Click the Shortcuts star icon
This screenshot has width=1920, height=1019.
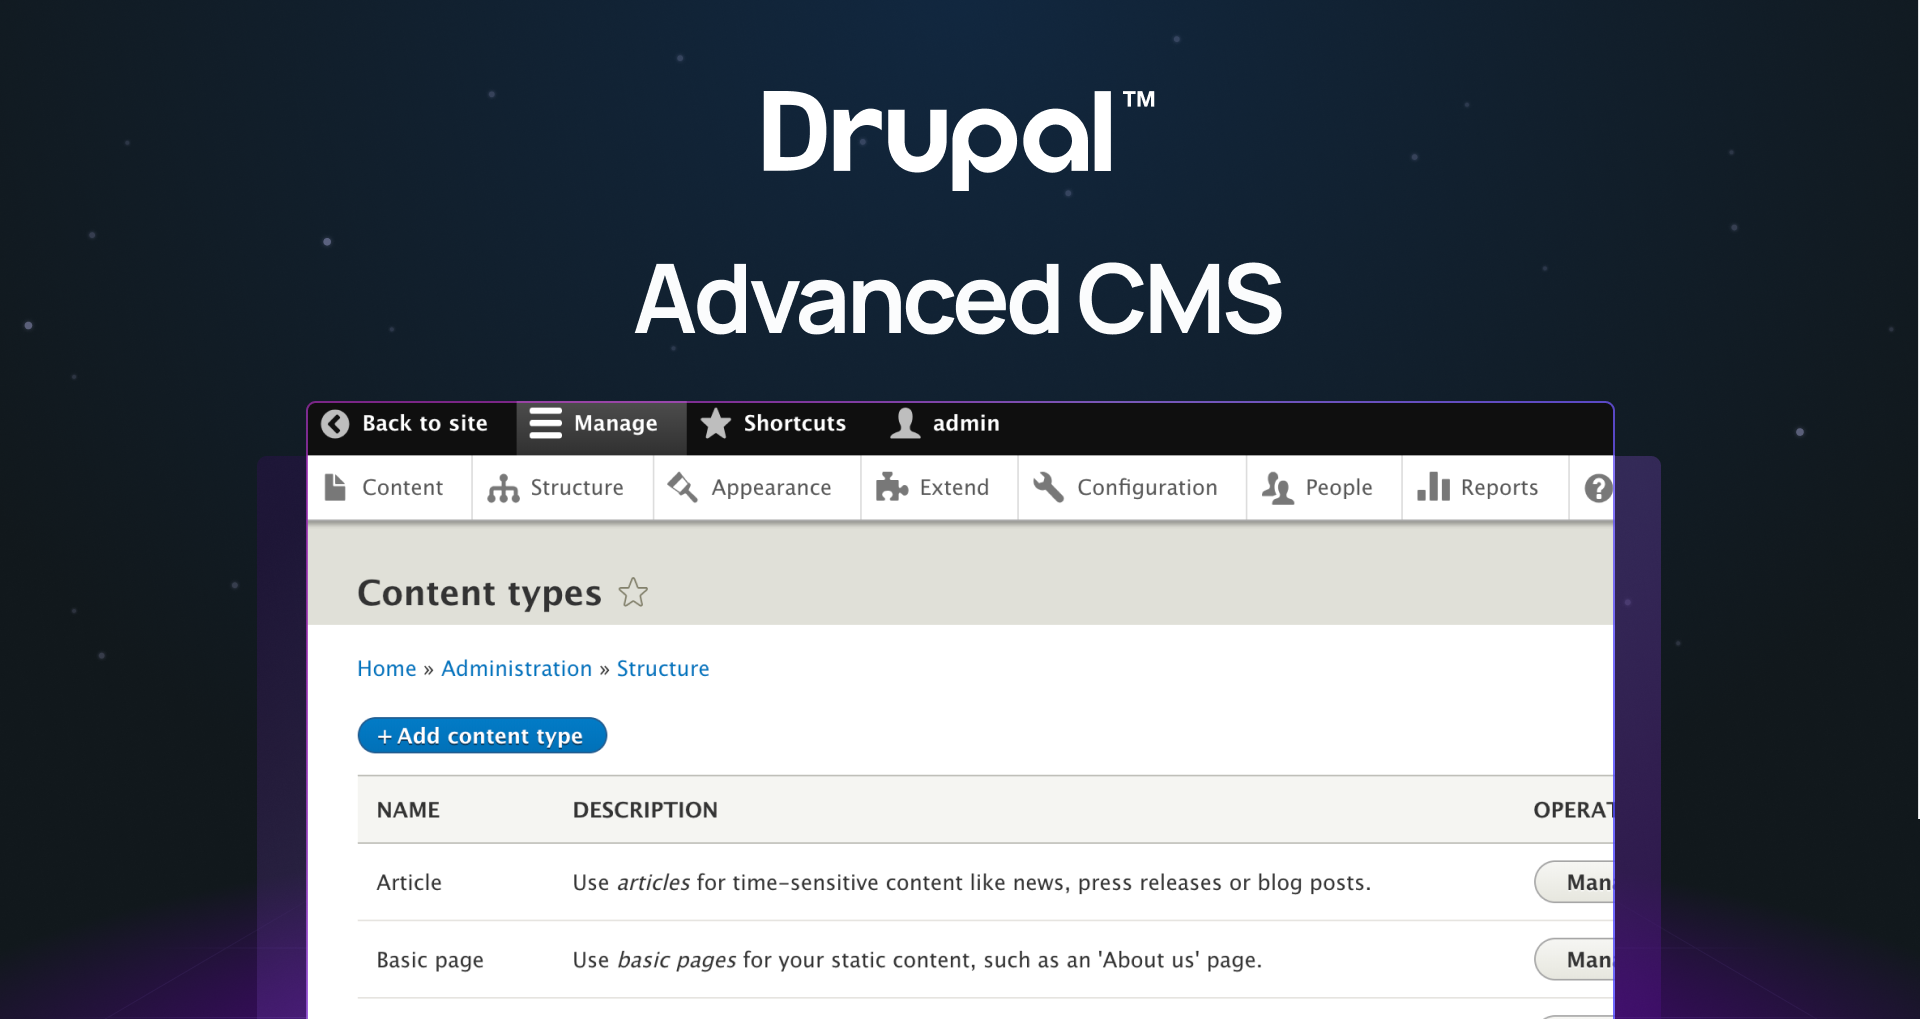coord(715,424)
